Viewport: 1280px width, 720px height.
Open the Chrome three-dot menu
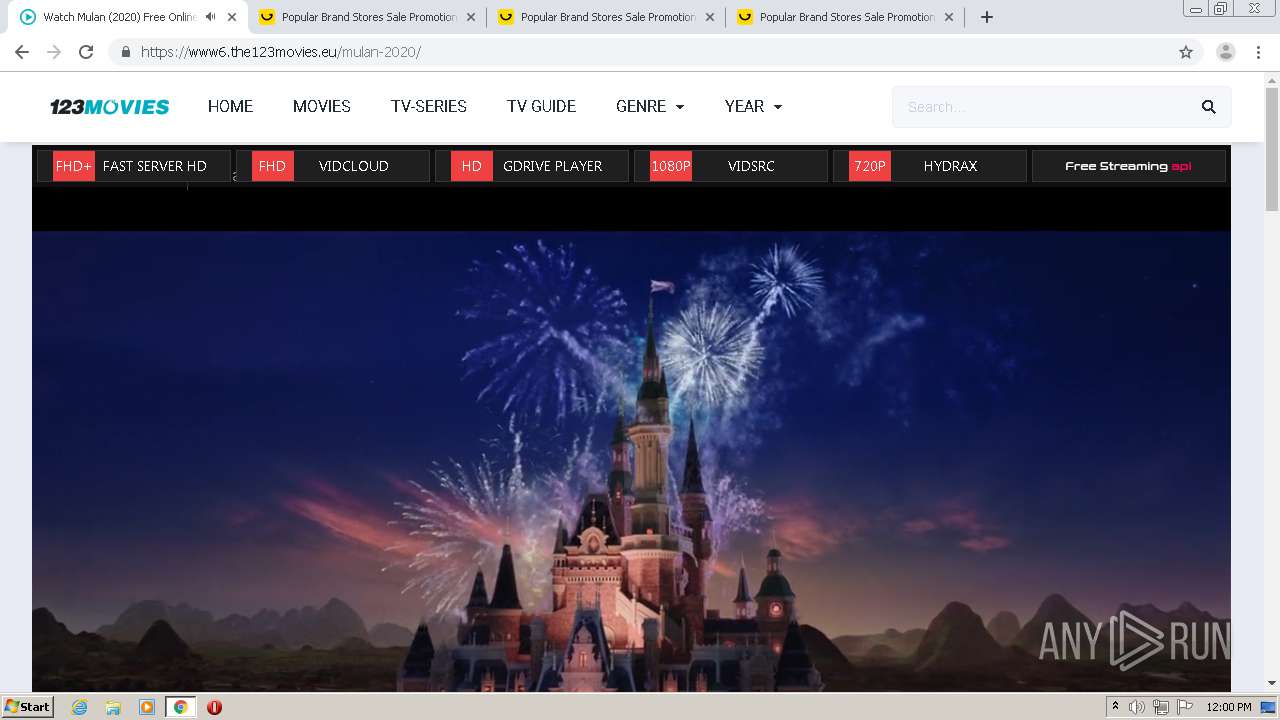1259,52
